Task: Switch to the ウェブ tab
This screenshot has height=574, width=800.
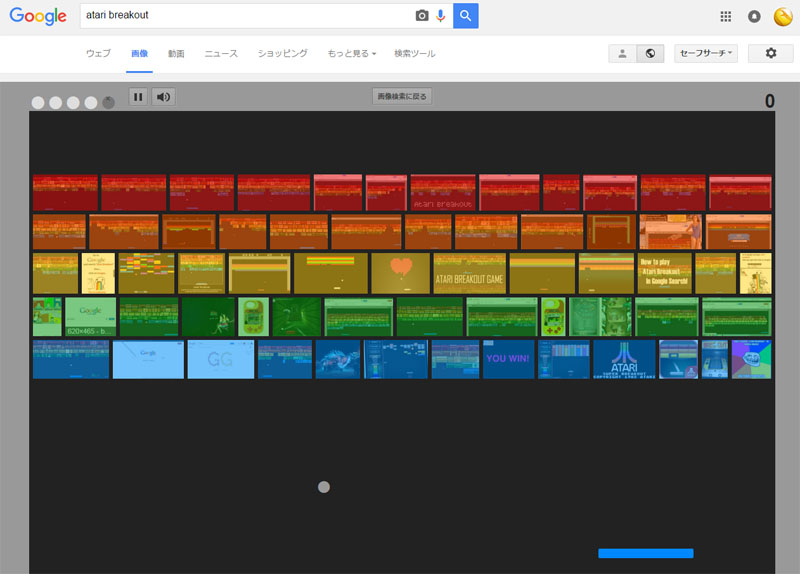Action: [98, 54]
